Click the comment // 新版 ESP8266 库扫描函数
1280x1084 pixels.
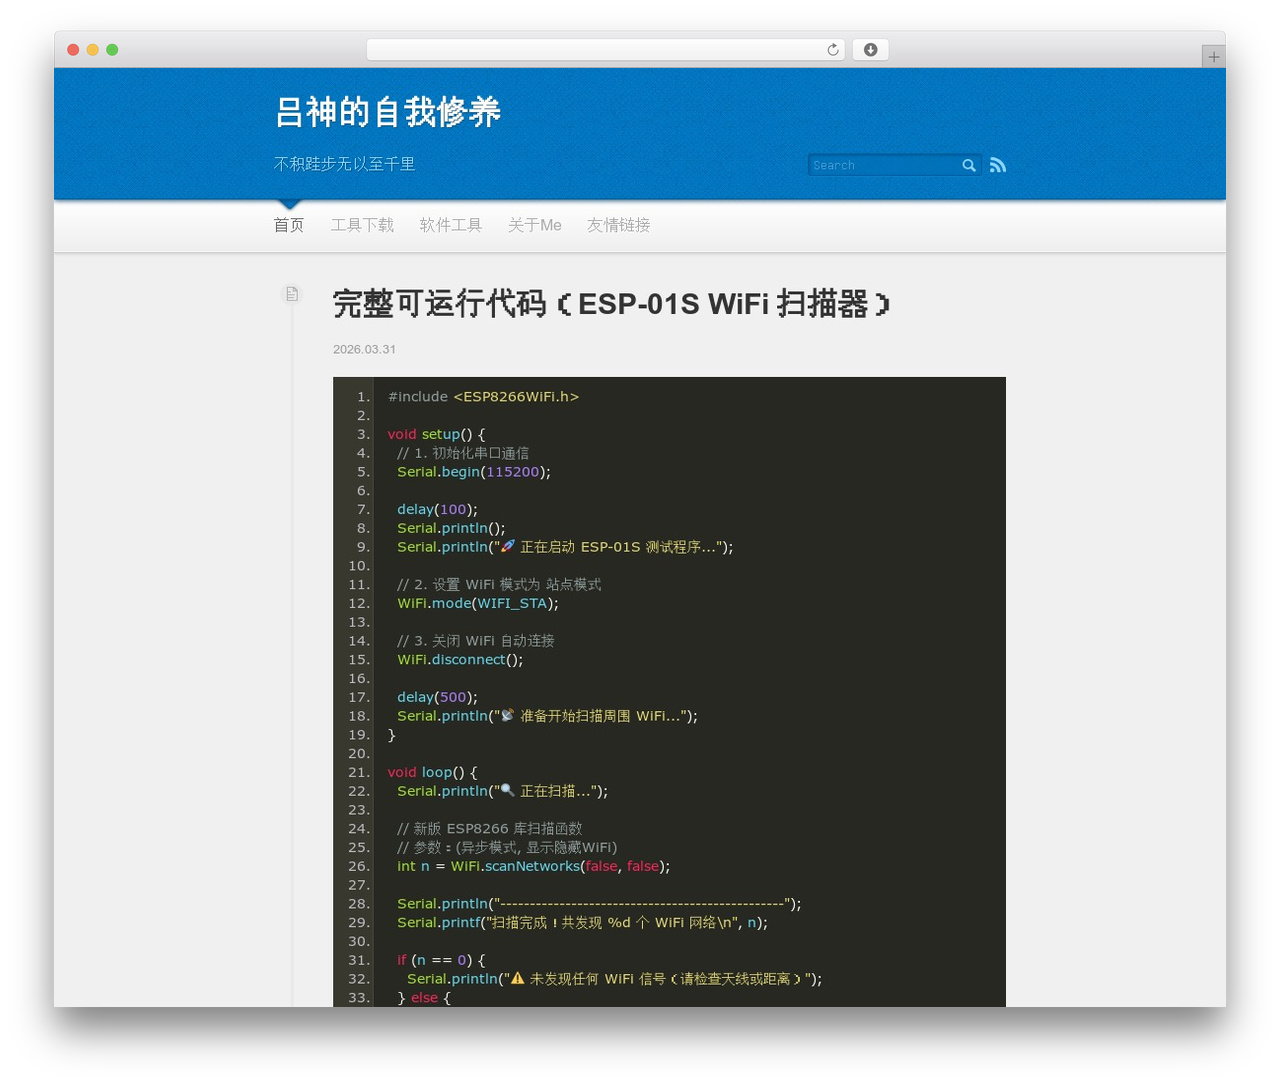tap(489, 829)
